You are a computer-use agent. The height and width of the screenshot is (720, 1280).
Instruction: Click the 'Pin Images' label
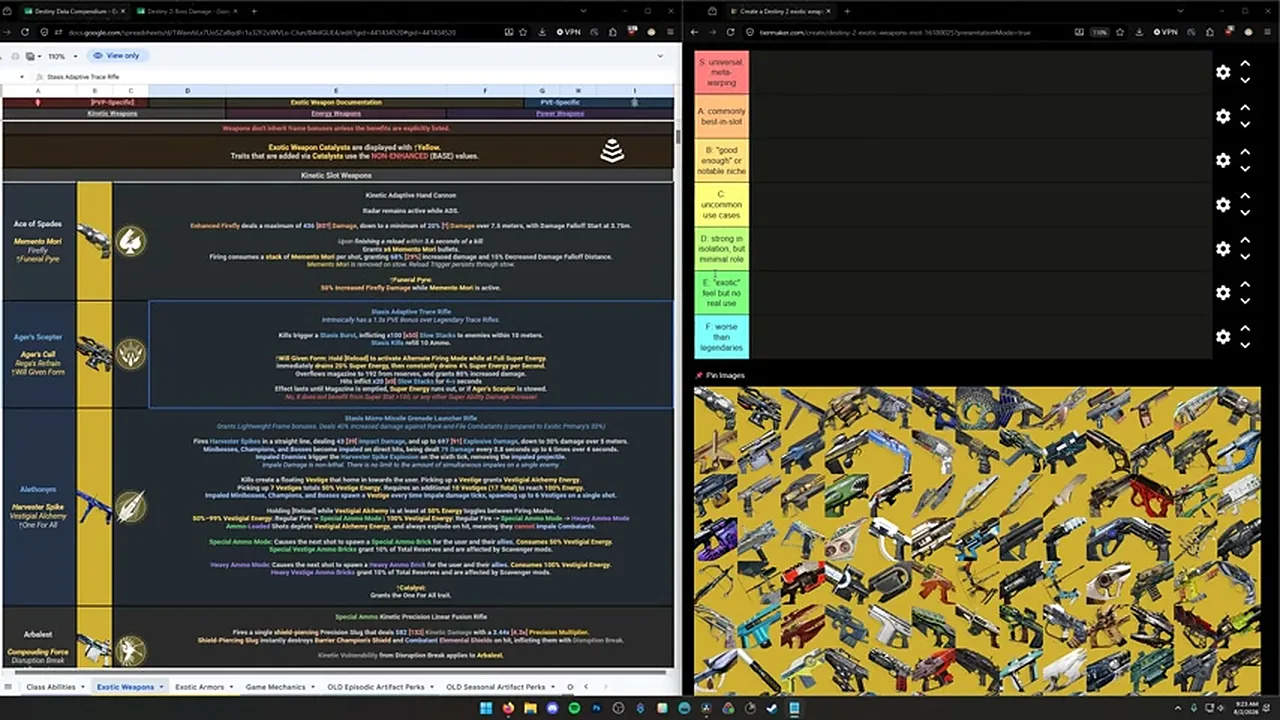coord(725,375)
